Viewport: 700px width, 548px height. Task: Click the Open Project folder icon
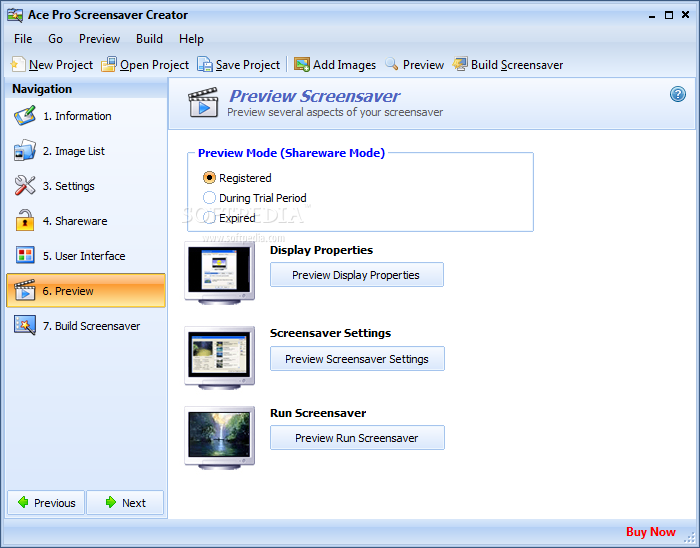click(109, 64)
